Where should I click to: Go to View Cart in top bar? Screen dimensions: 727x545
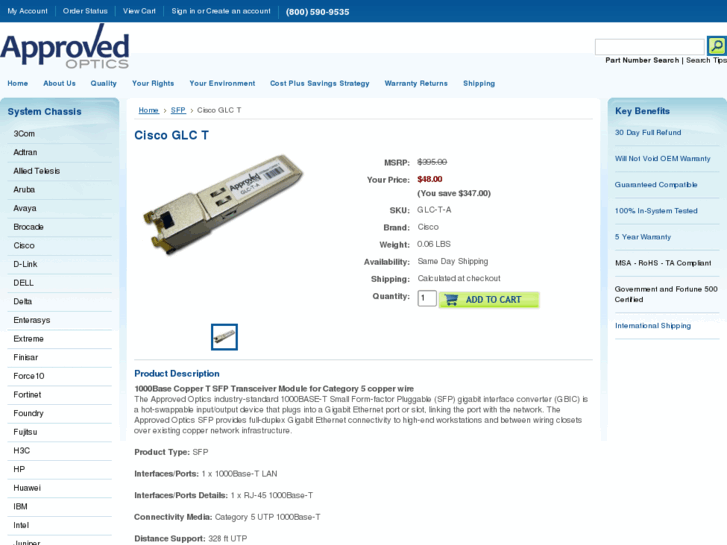(139, 11)
